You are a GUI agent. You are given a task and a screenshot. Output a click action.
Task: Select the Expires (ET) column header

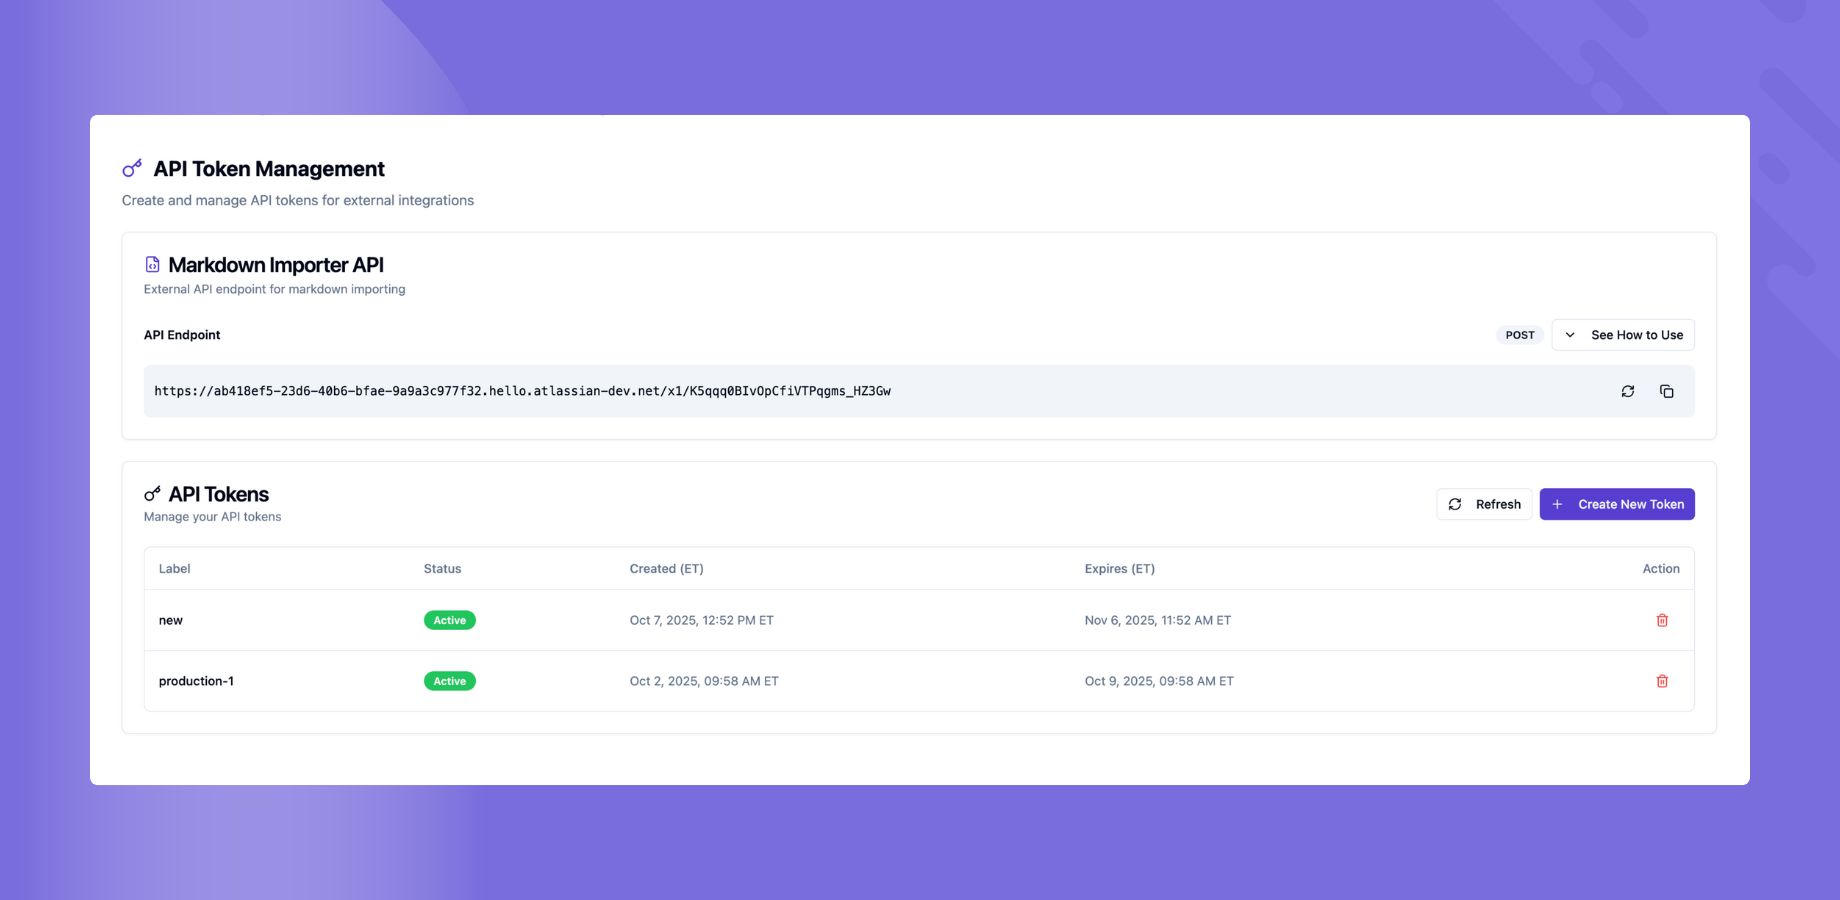[x=1119, y=568]
